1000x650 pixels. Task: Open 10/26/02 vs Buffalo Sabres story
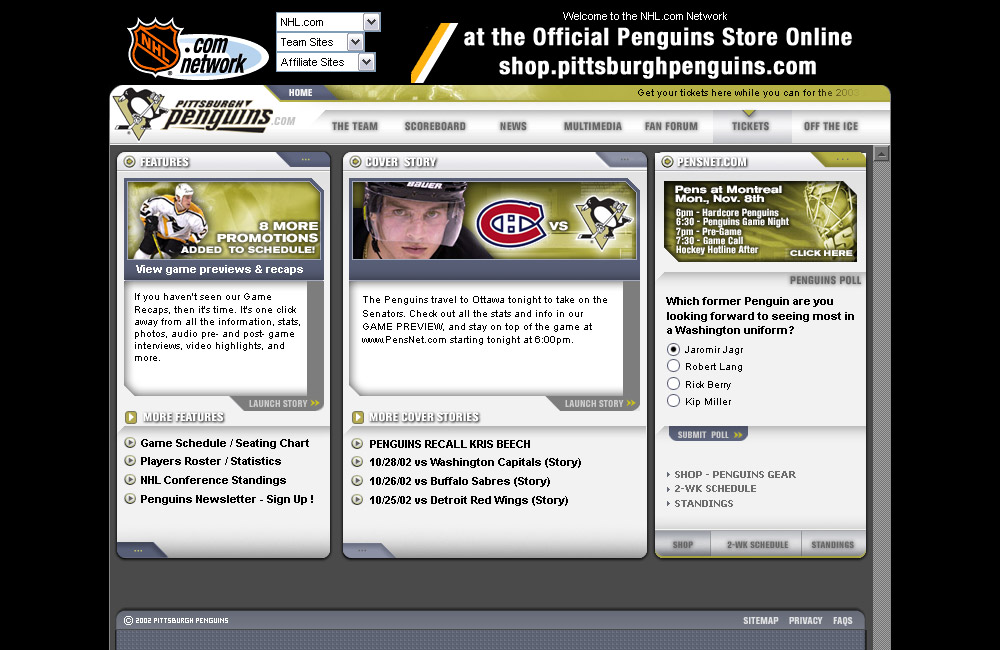click(x=459, y=481)
